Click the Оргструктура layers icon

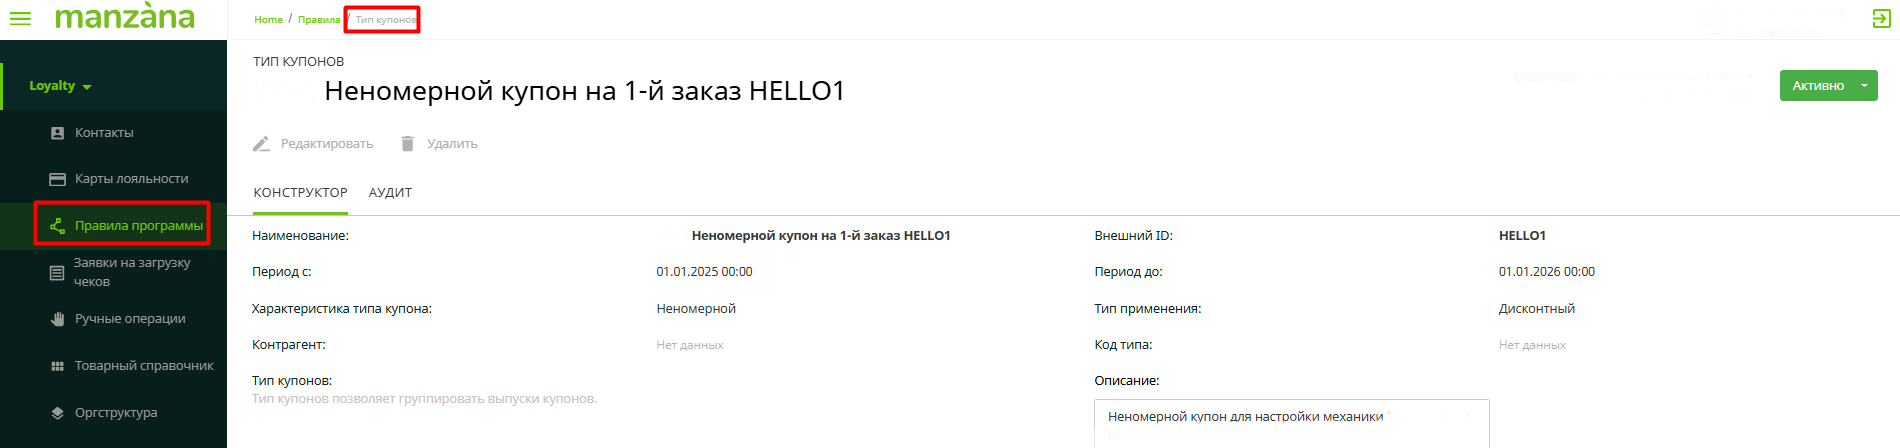(x=57, y=413)
